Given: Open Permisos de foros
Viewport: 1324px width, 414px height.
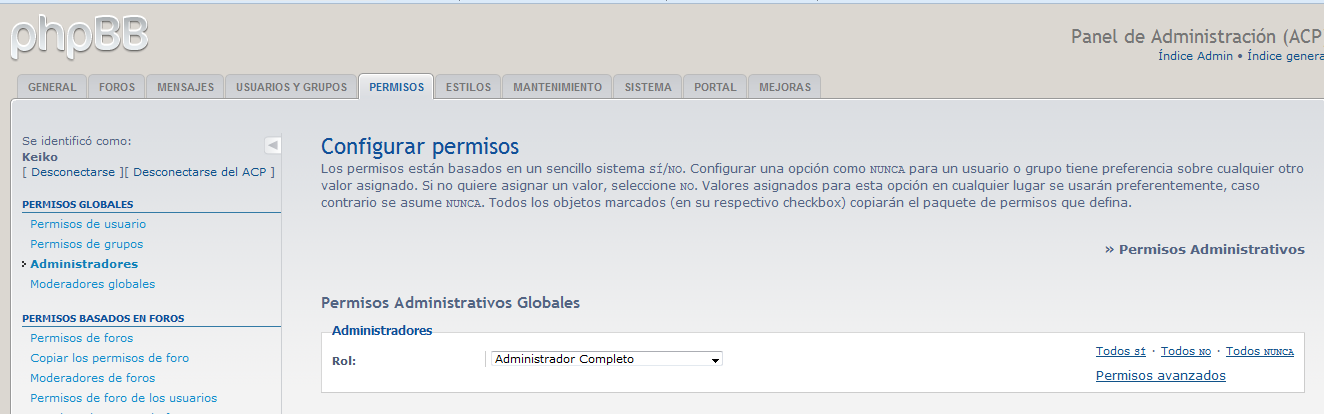Looking at the screenshot, I should [82, 338].
